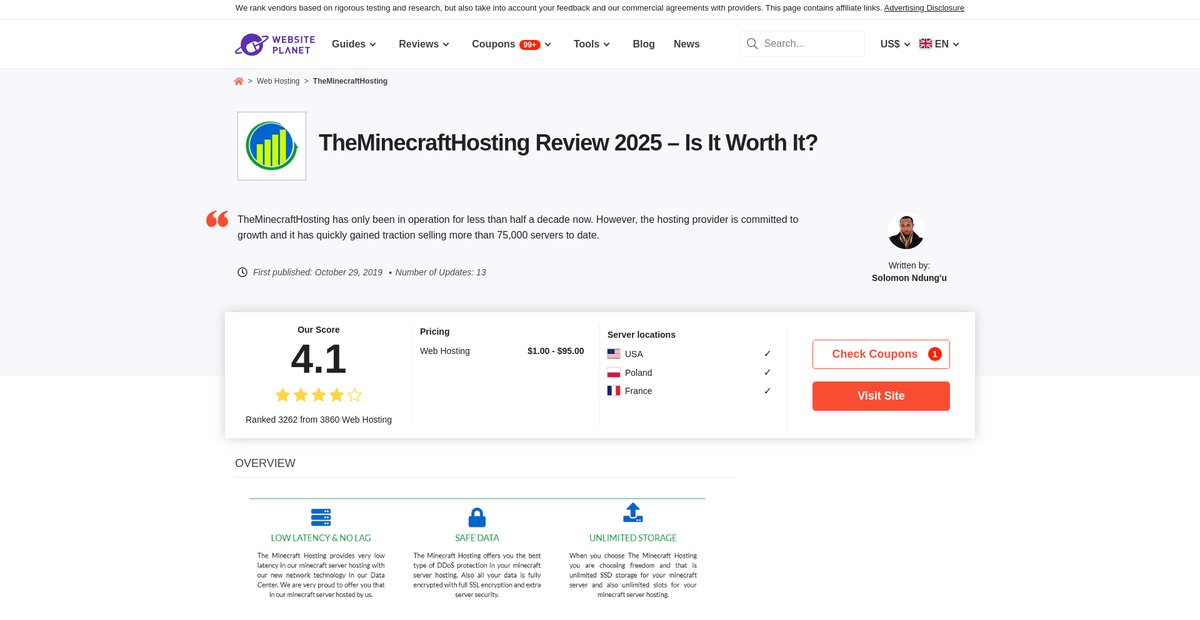The height and width of the screenshot is (620, 1200).
Task: Click the USA flag icon
Action: (614, 354)
